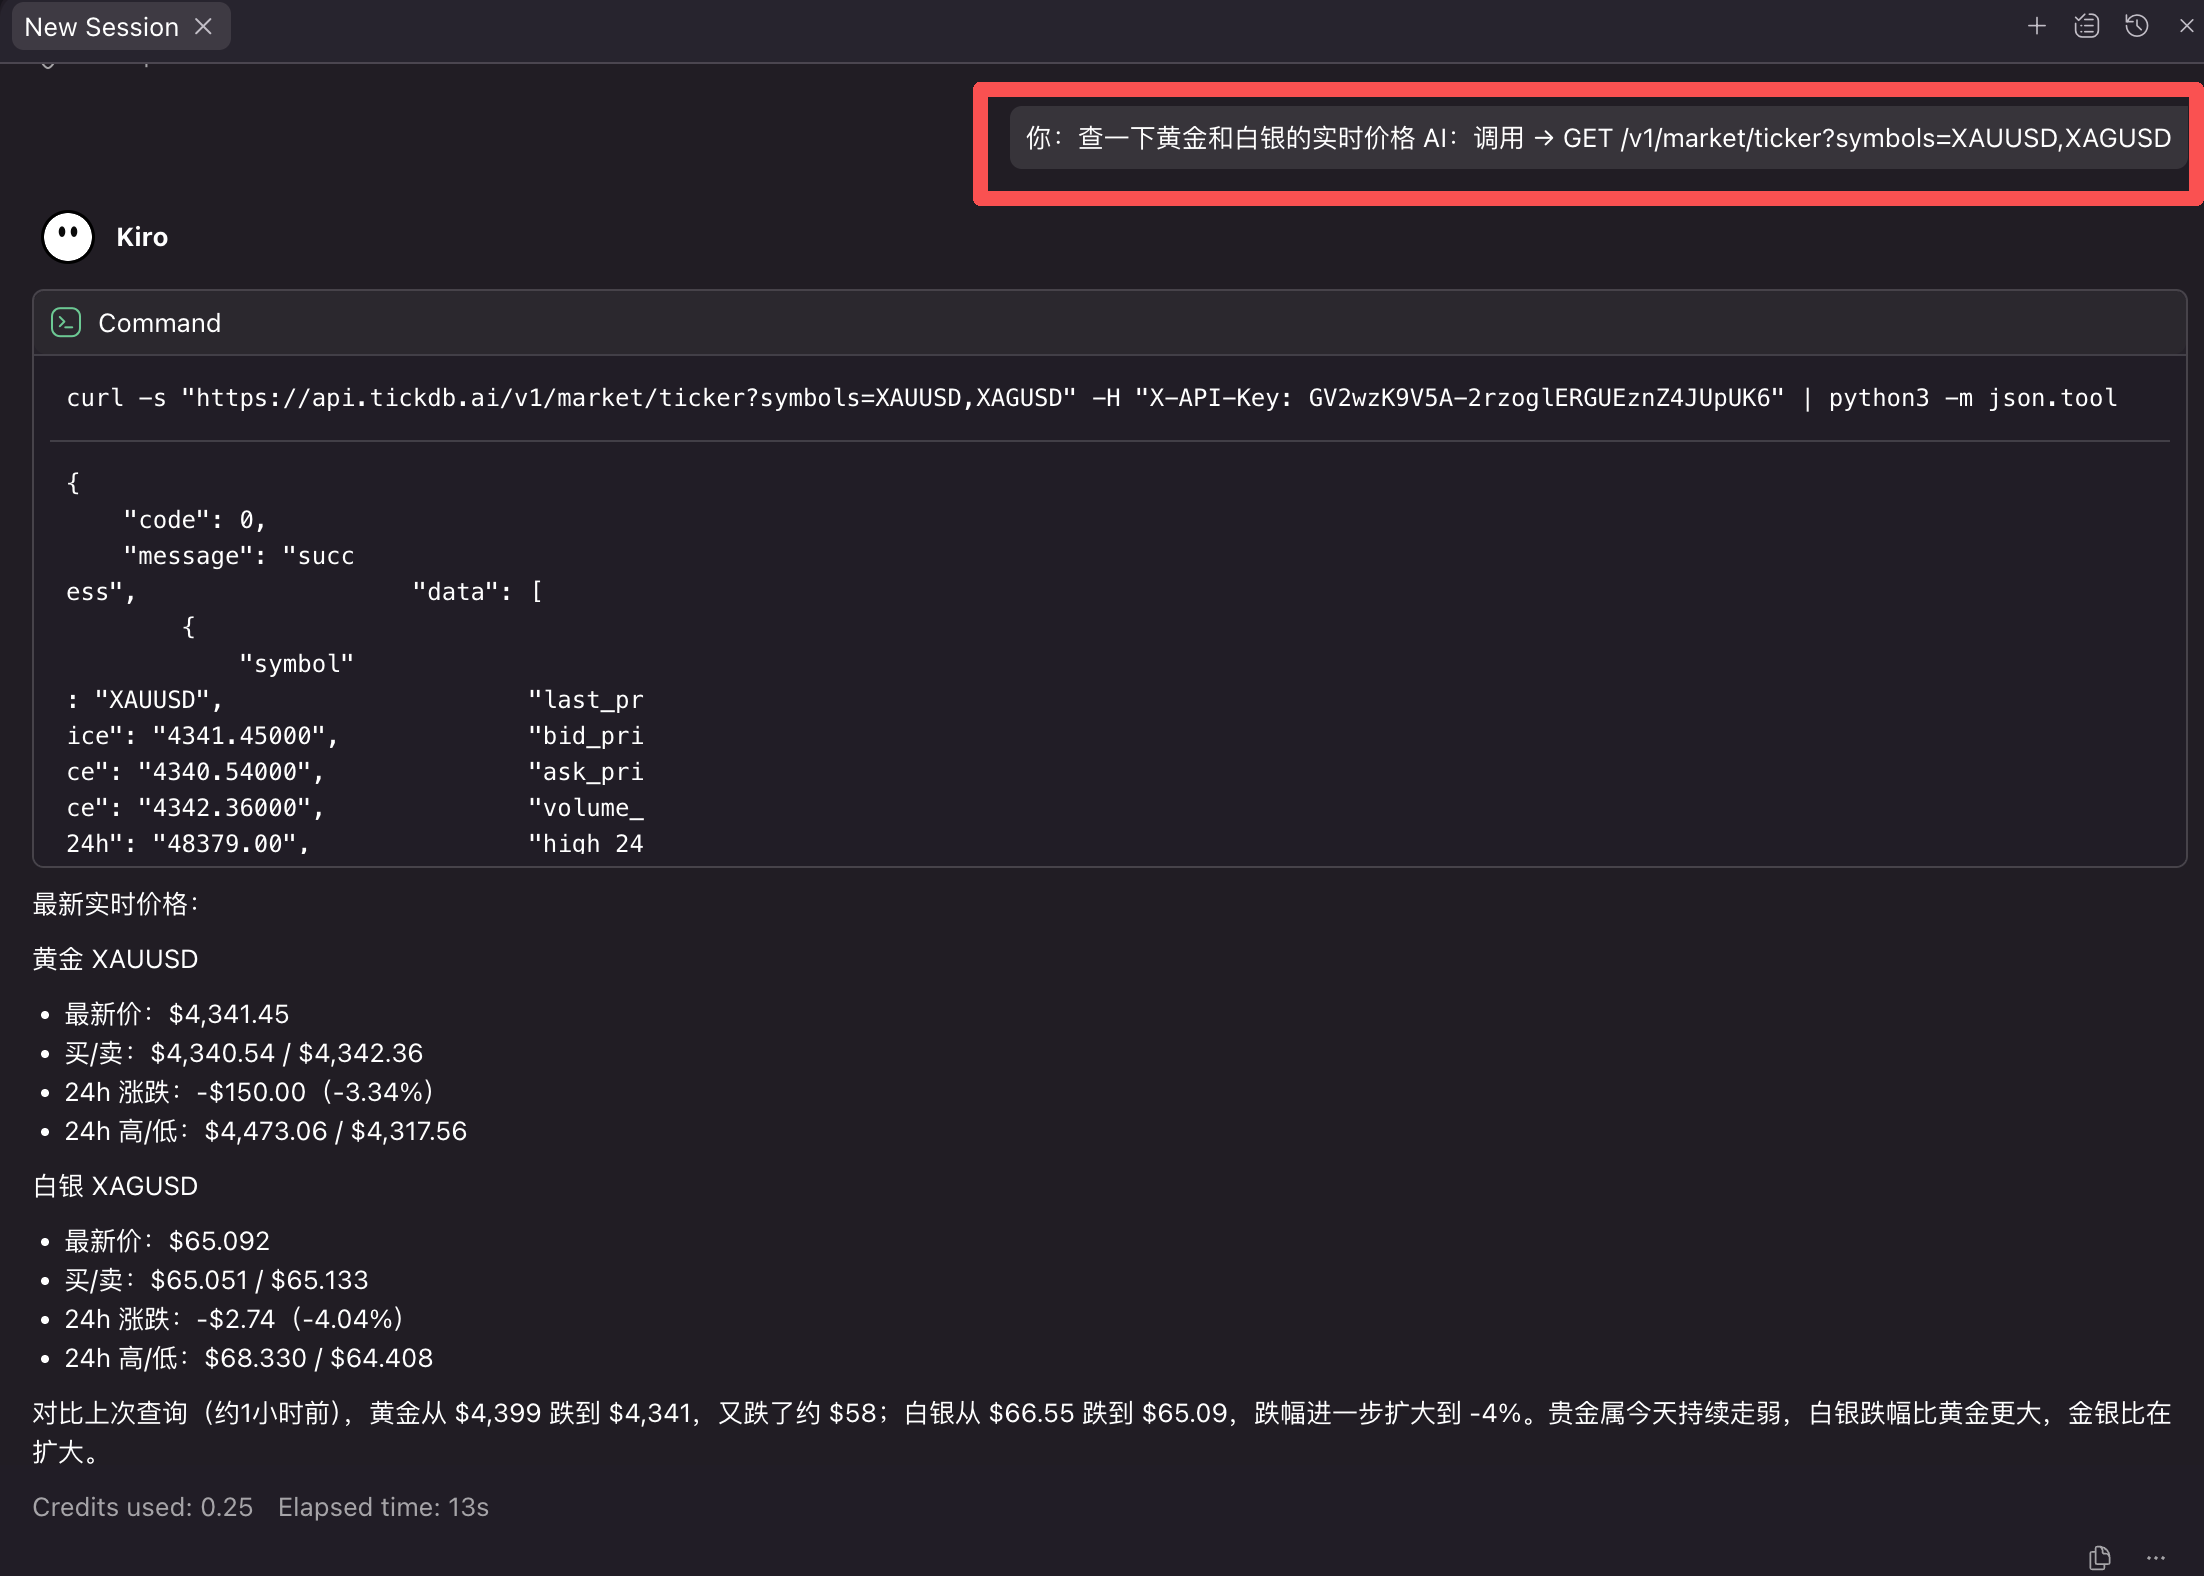Screen dimensions: 2204x1576
Task: Close the chat panel with the X icon
Action: pyautogui.click(x=2186, y=25)
